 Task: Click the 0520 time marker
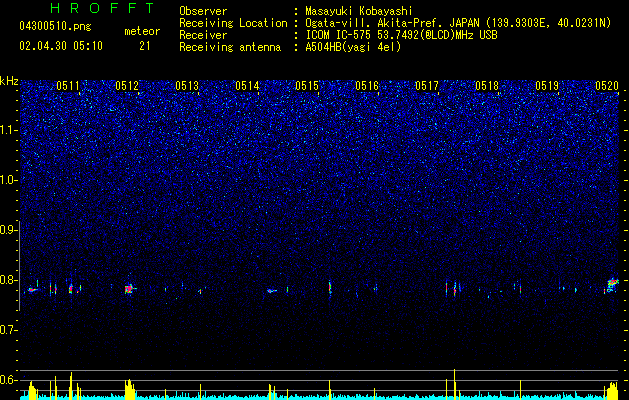coord(607,85)
